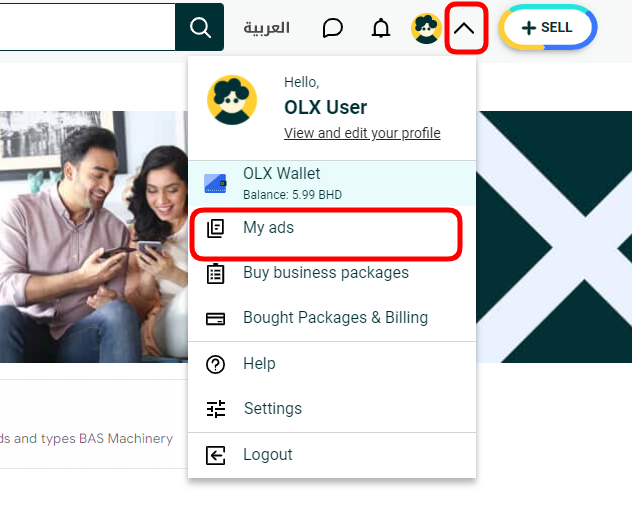Collapse the profile dropdown chevron
The height and width of the screenshot is (507, 632).
464,28
